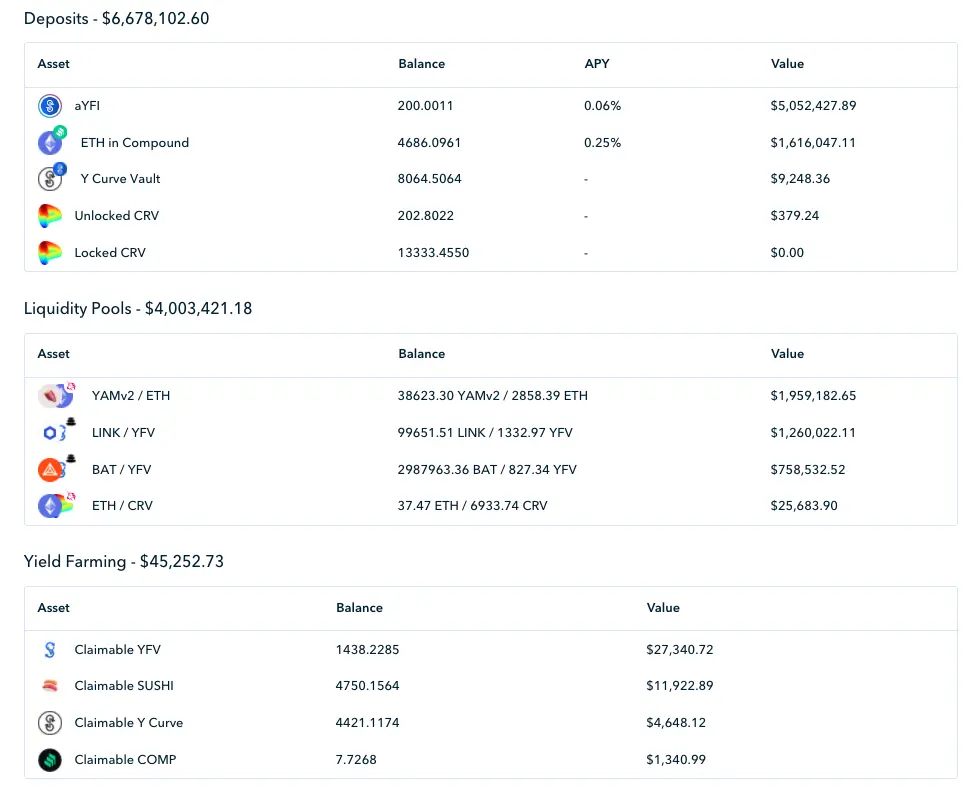Screen dimensions: 980x792
Task: Click the Locked CRV rainbow icon
Action: click(x=50, y=253)
